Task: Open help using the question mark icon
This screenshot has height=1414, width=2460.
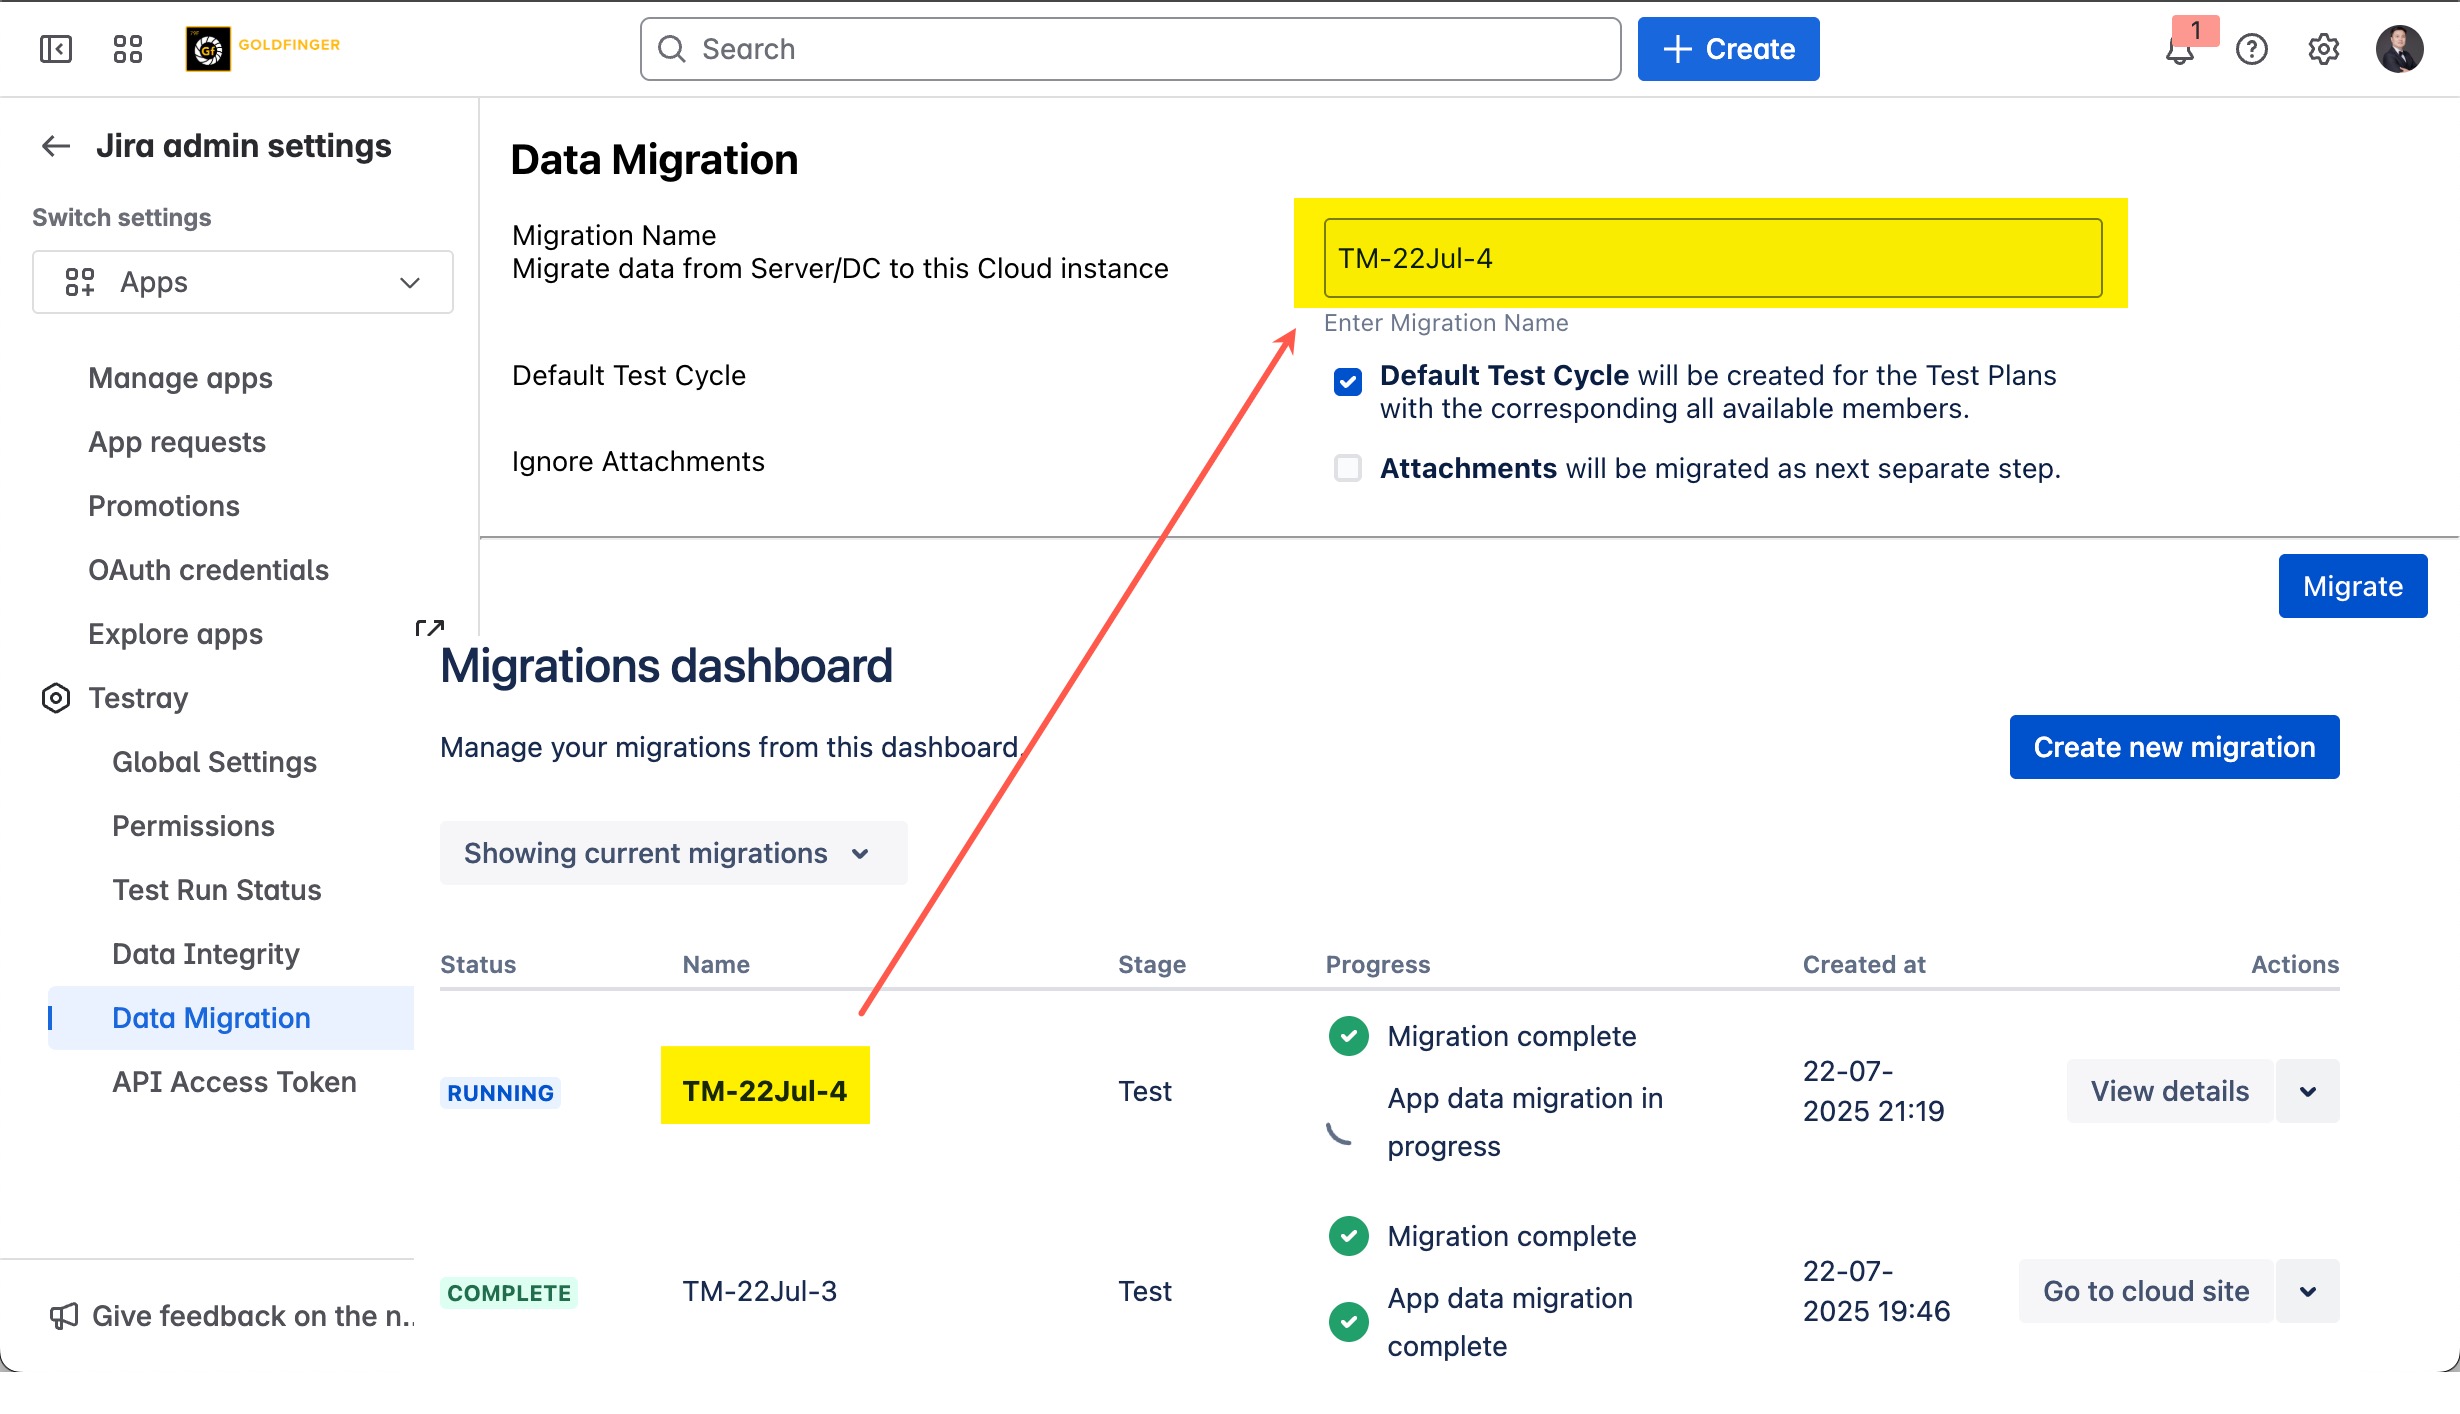Action: coord(2251,49)
